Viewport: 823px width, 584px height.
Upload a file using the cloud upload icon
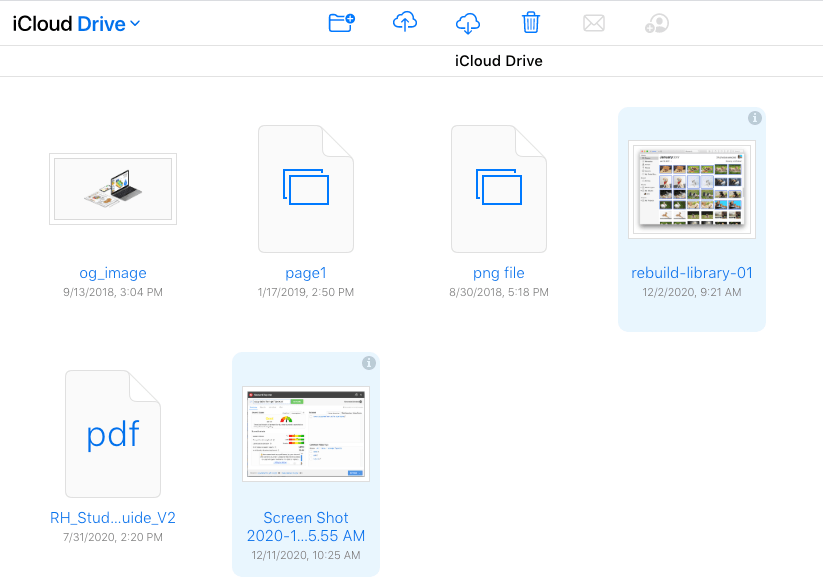[x=404, y=22]
